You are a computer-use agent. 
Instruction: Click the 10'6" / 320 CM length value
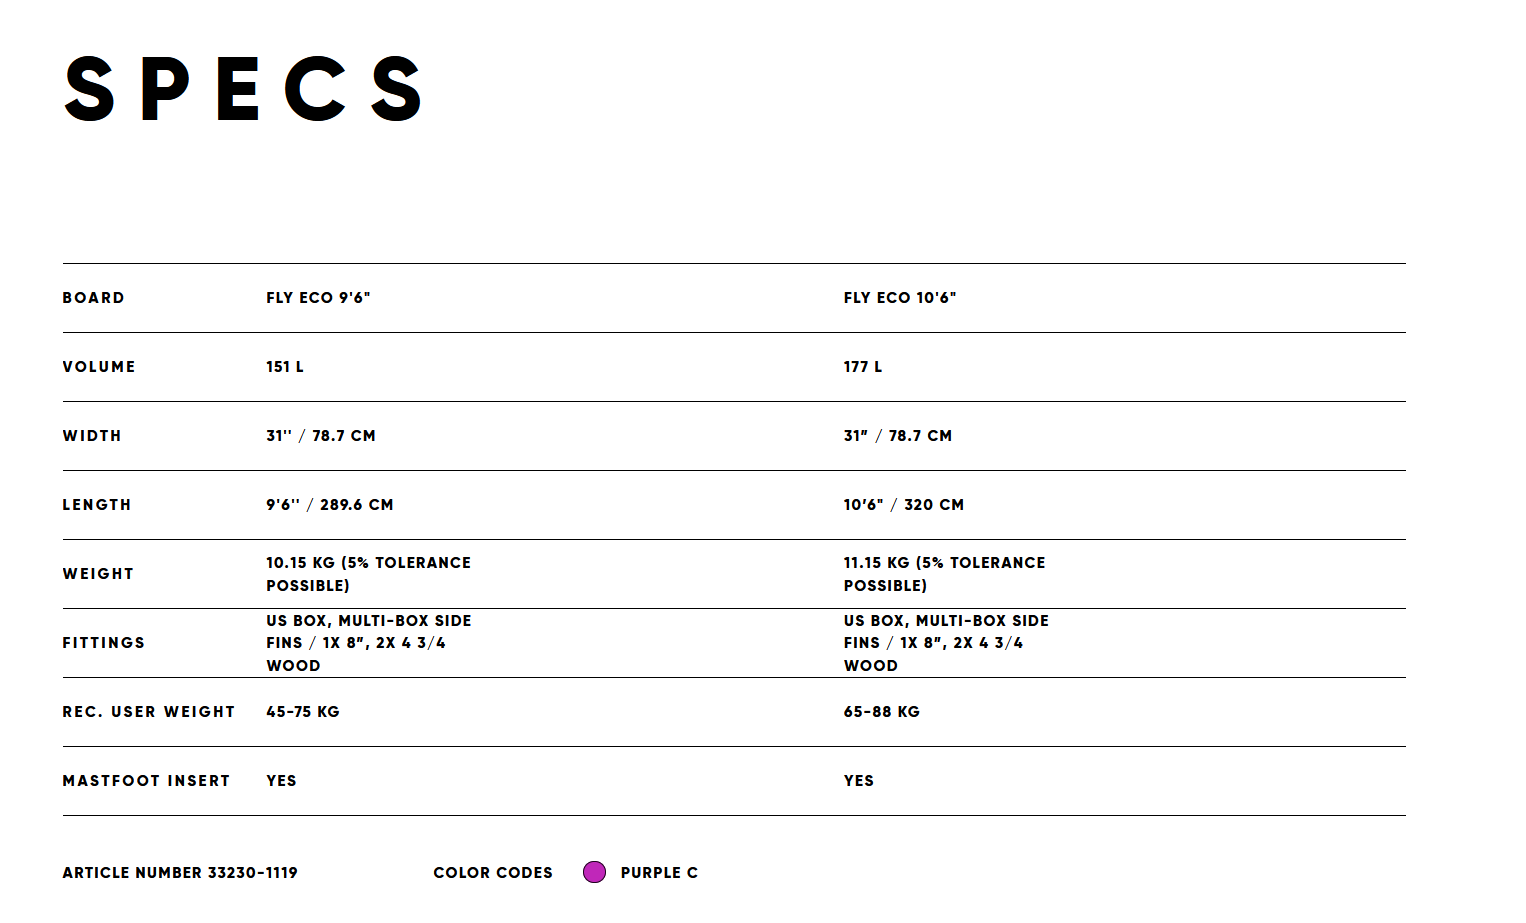(904, 505)
